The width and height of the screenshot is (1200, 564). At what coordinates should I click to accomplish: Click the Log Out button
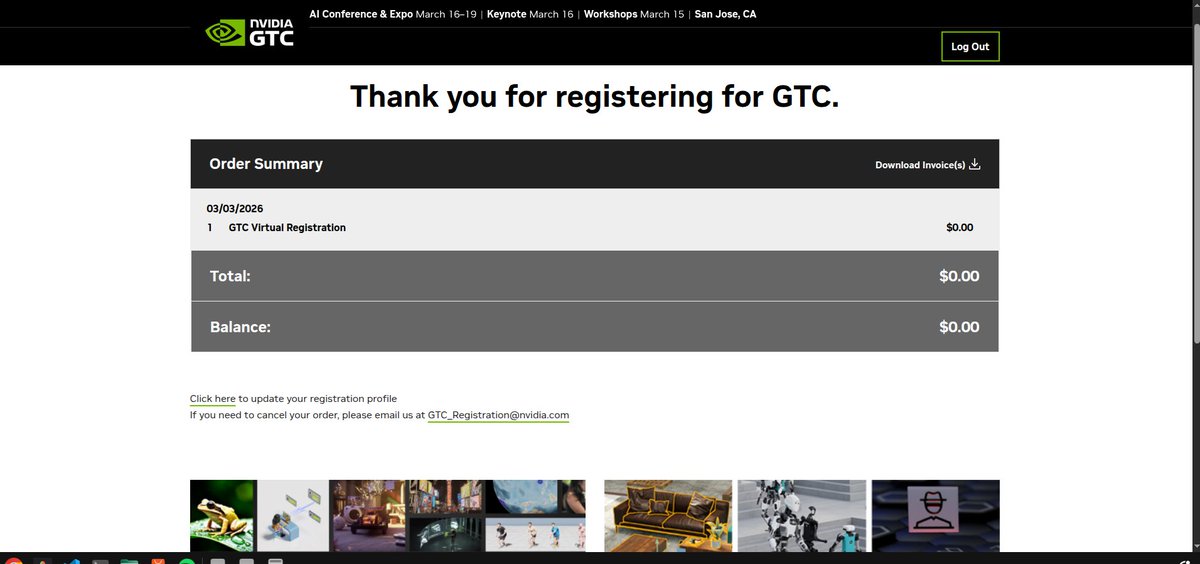(970, 47)
